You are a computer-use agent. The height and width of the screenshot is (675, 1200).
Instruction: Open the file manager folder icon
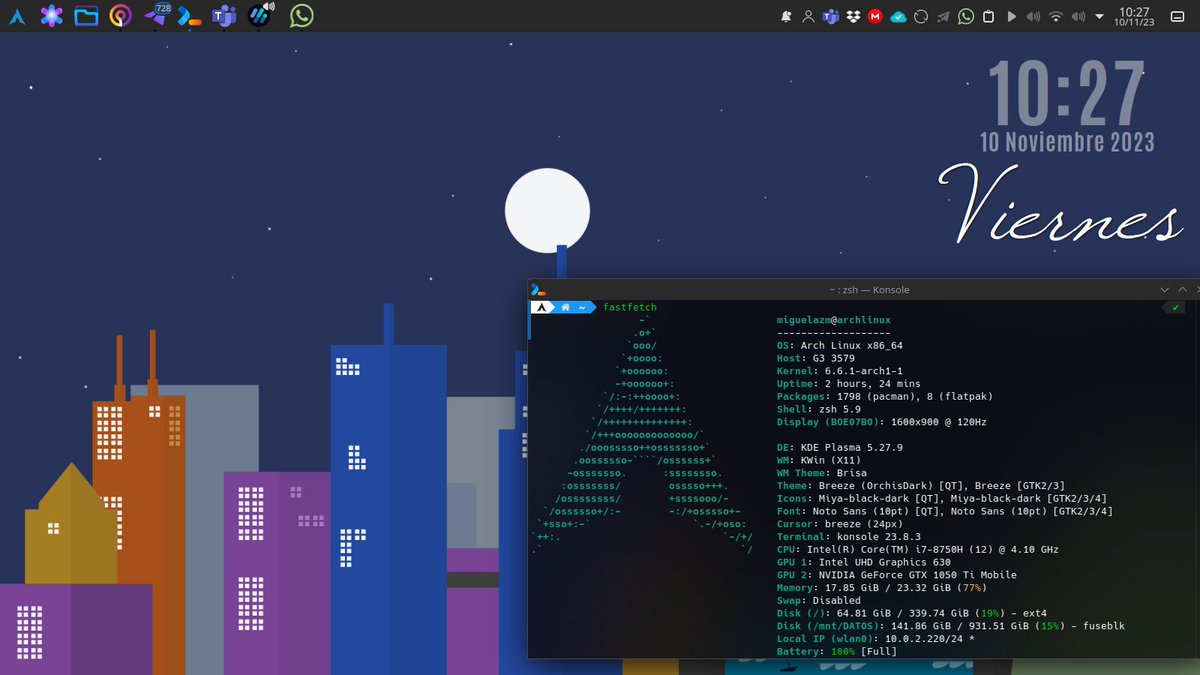(86, 16)
